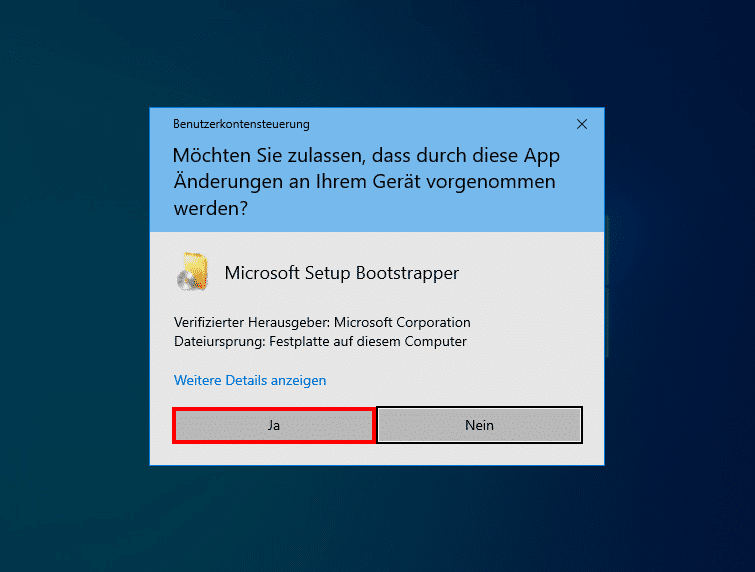Click the Benutzerkontensteuerung title text
Viewport: 755px width, 572px height.
(x=241, y=124)
